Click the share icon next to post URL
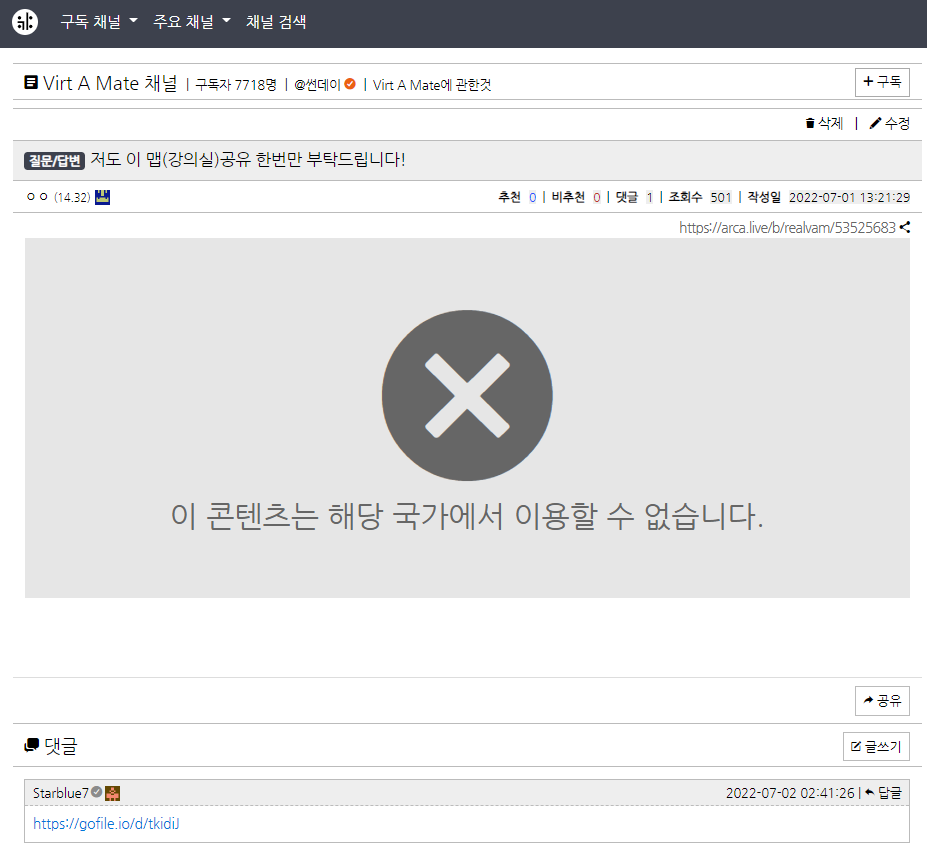The width and height of the screenshot is (927, 853). click(905, 227)
